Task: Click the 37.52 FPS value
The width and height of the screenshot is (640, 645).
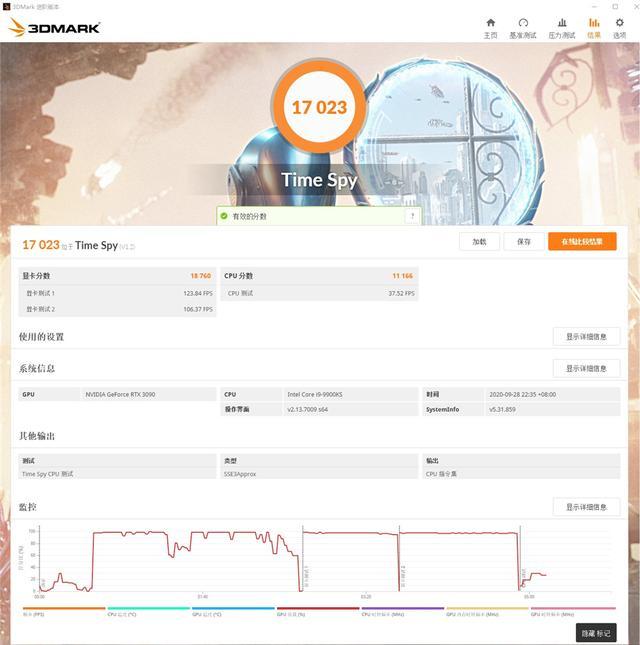Action: click(x=401, y=293)
